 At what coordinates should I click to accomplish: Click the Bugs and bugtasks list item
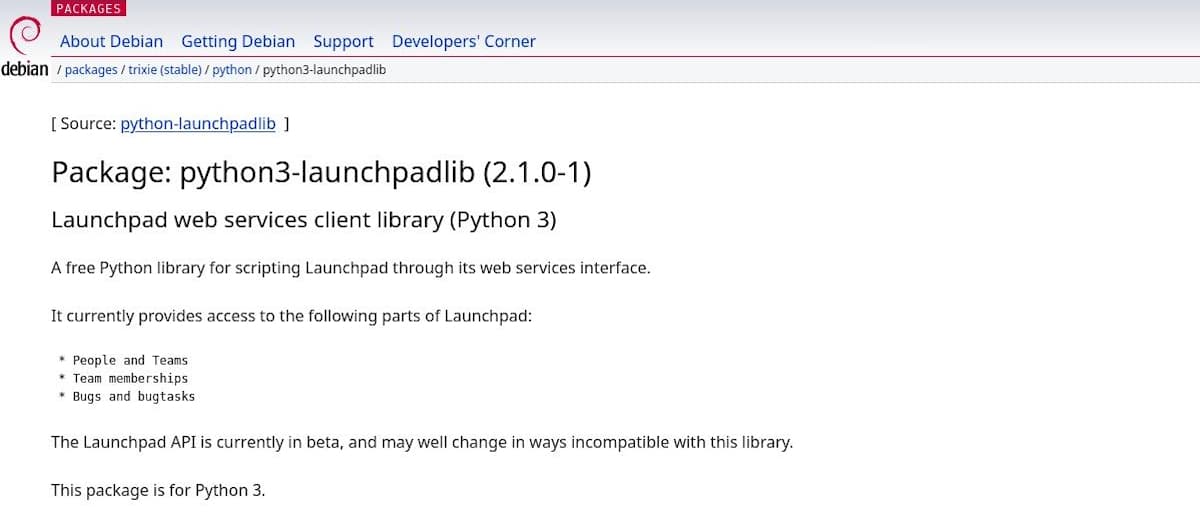(134, 396)
